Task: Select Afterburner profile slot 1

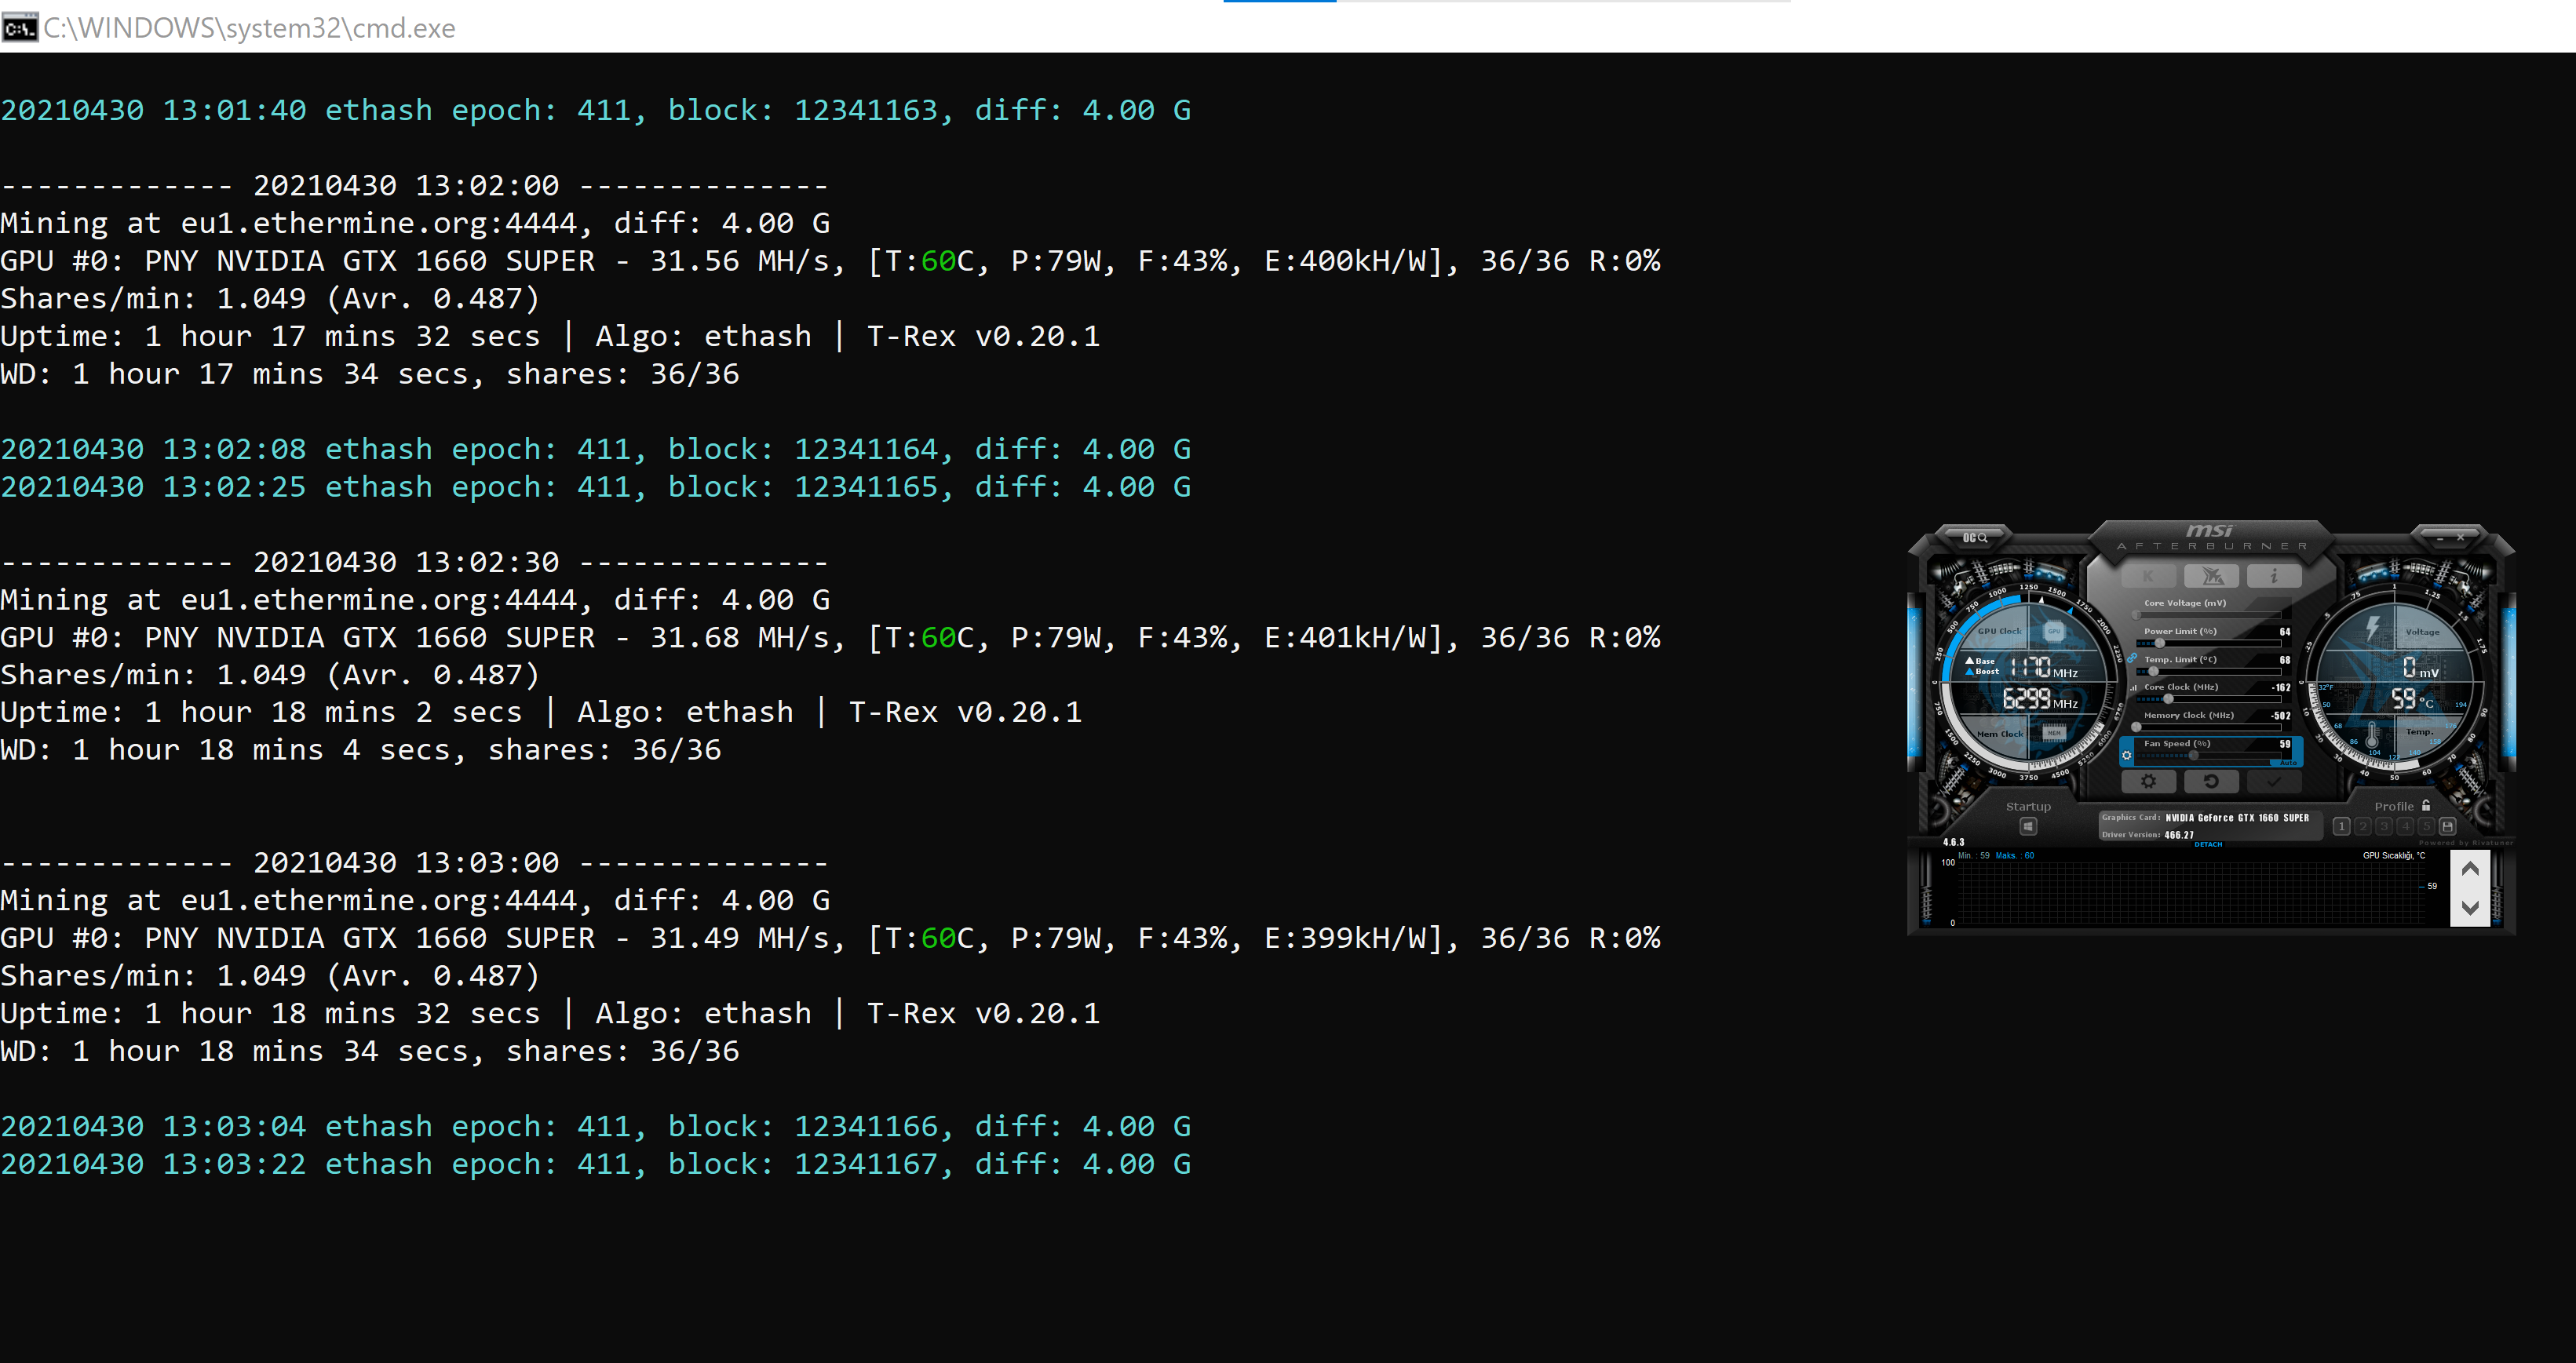Action: [x=2342, y=827]
